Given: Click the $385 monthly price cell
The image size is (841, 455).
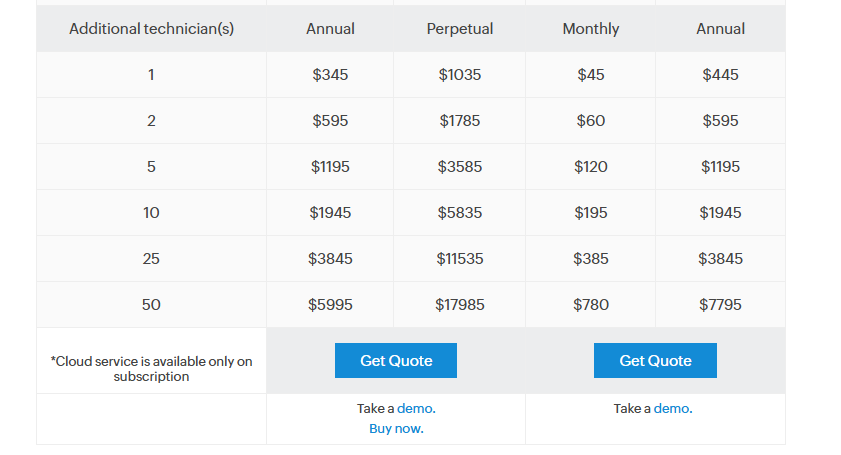Looking at the screenshot, I should [x=591, y=259].
